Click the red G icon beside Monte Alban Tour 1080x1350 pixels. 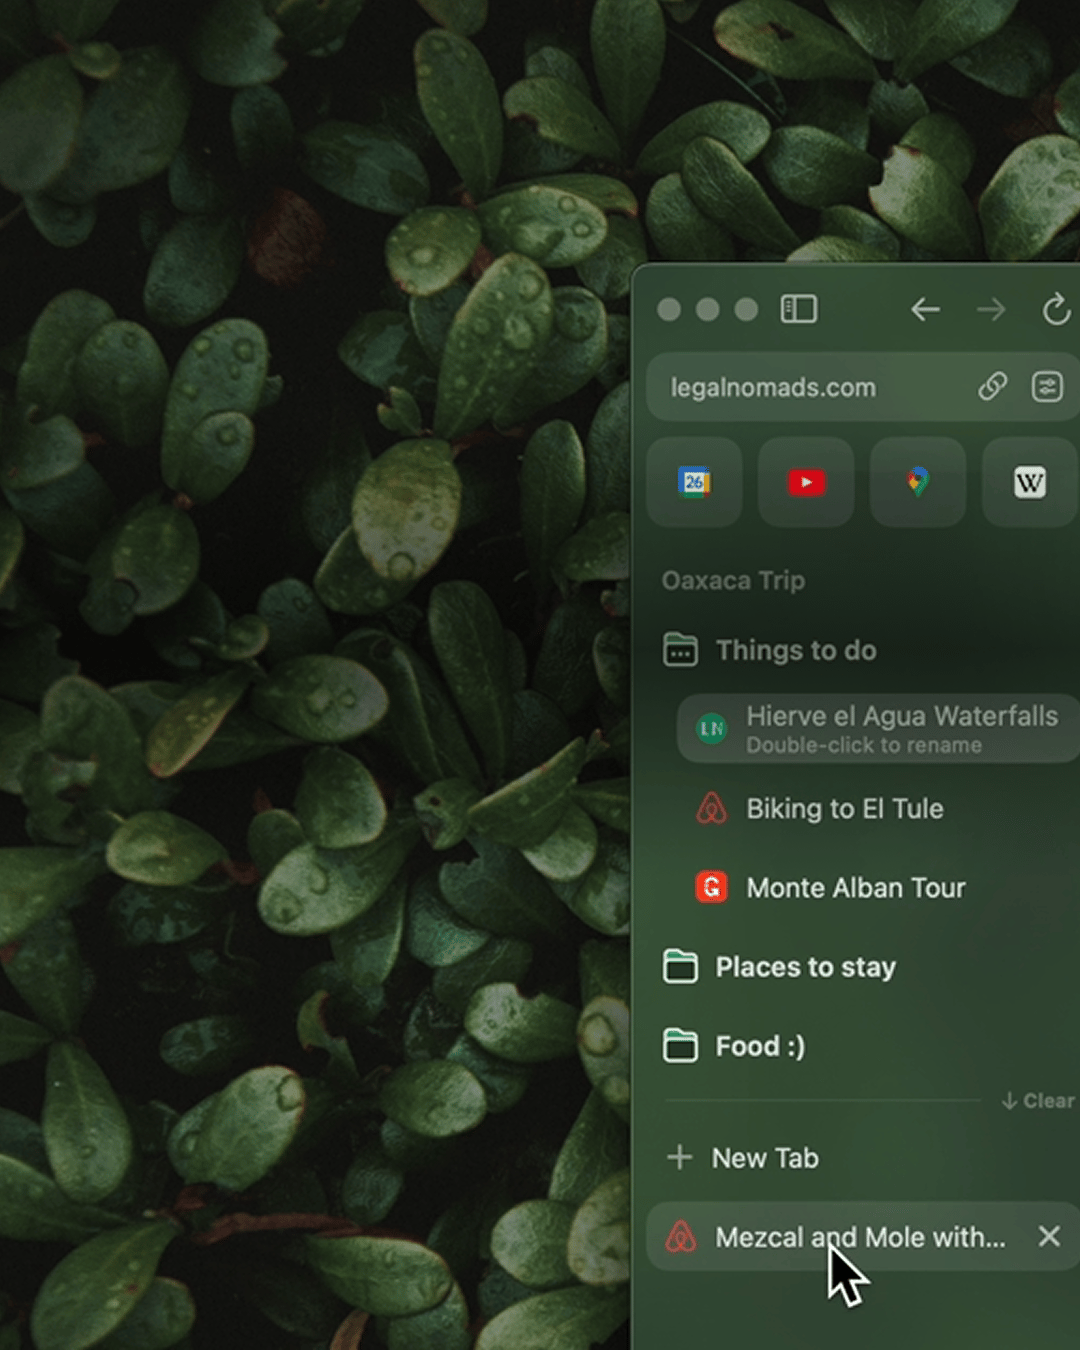[x=711, y=887]
